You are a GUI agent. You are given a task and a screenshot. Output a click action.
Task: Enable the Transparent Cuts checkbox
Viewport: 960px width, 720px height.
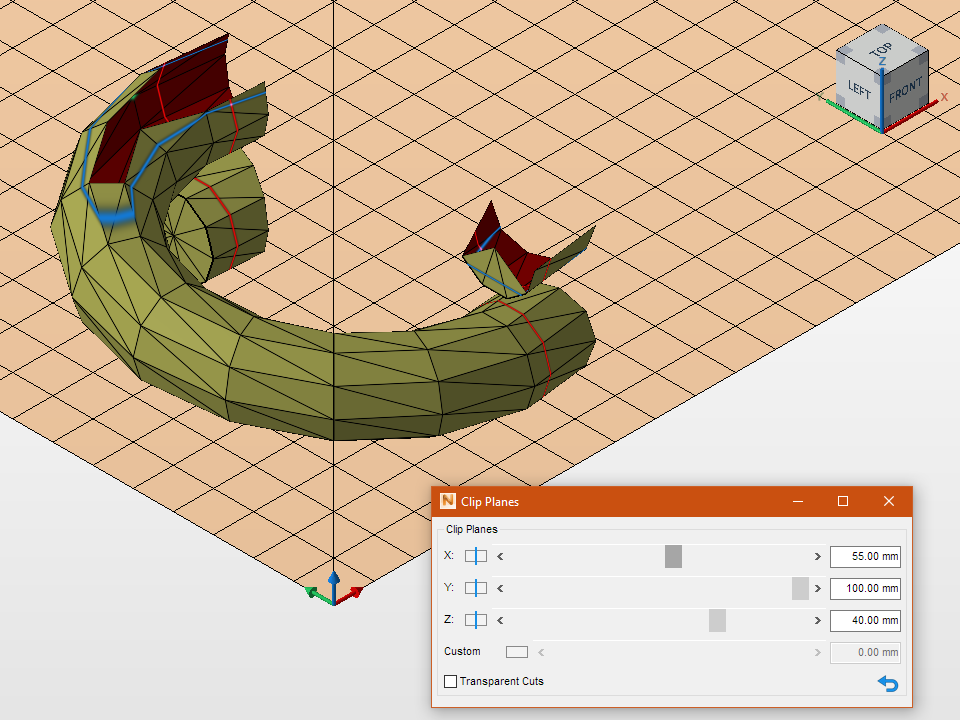[451, 681]
